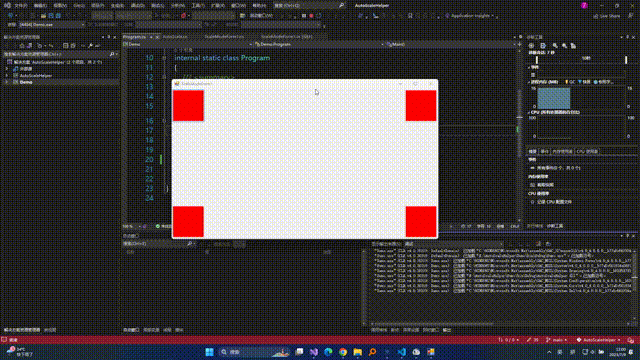Expand the Demo project node in Solution Explorer
640x360 pixels.
(x=7, y=82)
